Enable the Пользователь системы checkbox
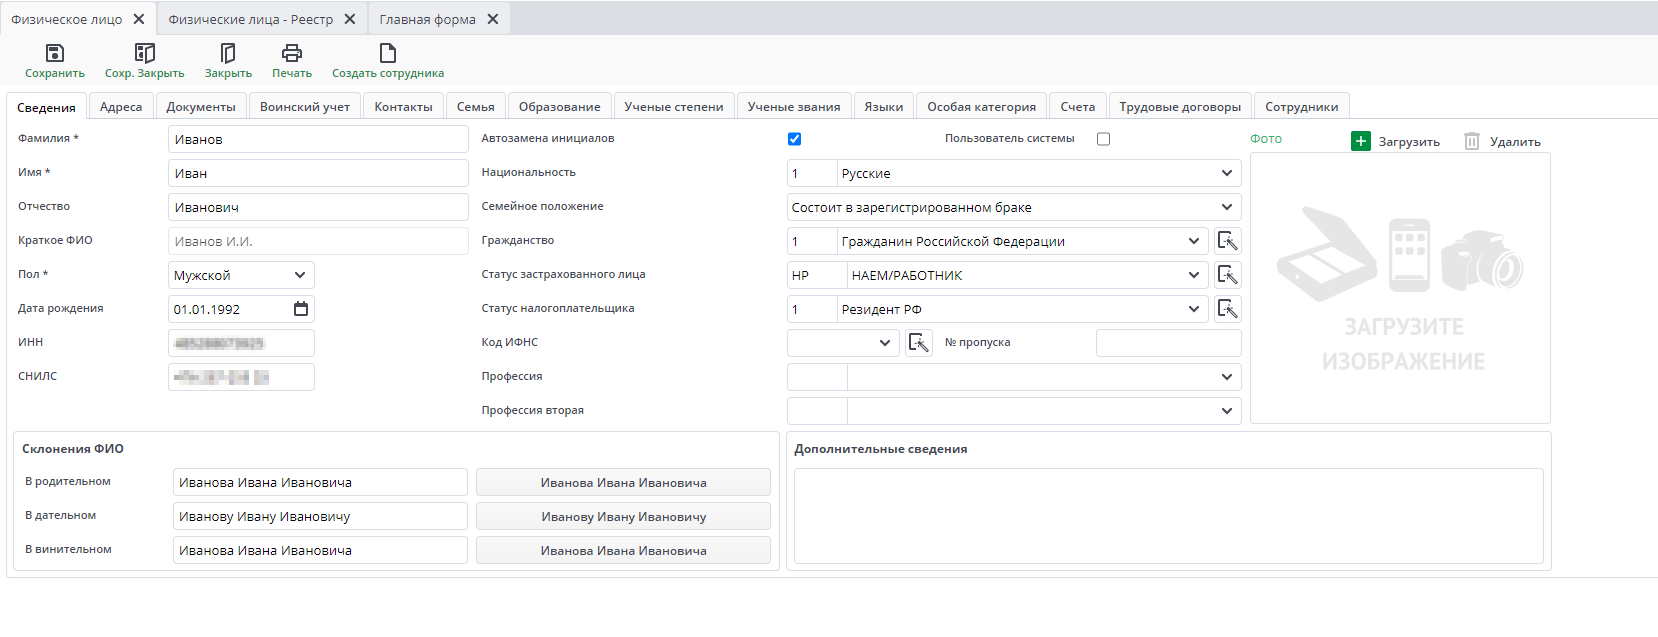This screenshot has width=1658, height=637. [1103, 139]
